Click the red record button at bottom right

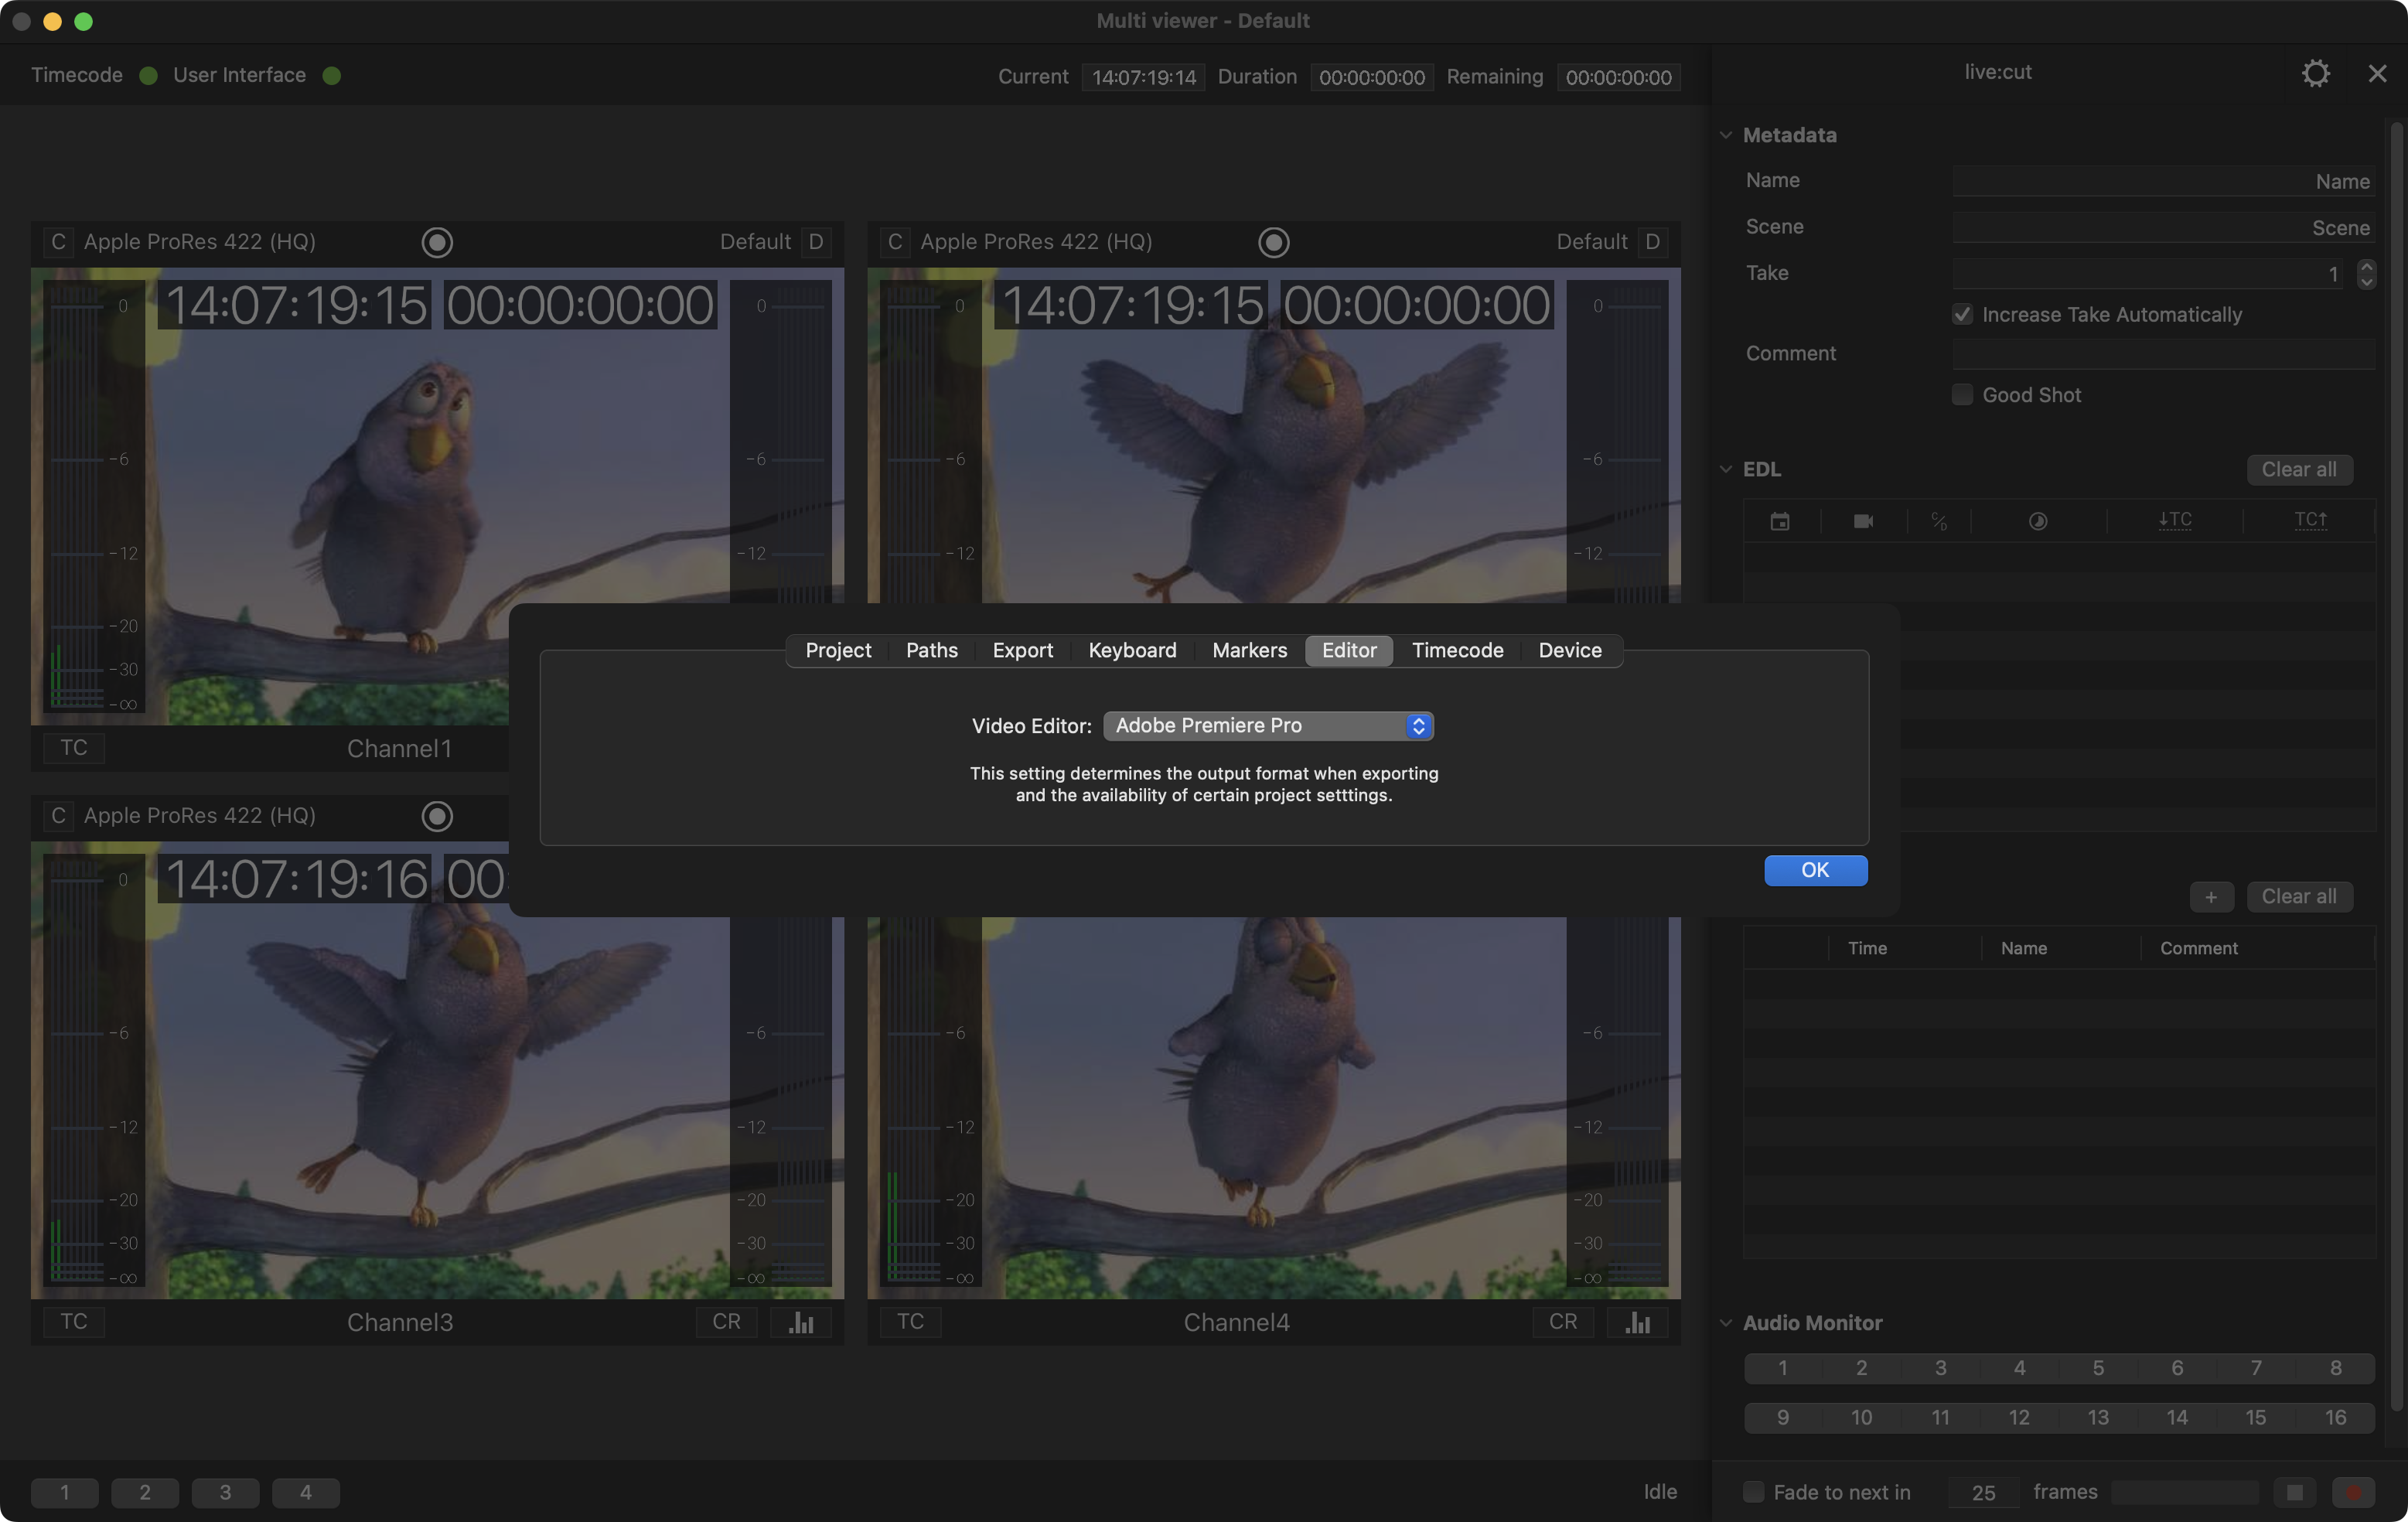pos(2353,1492)
